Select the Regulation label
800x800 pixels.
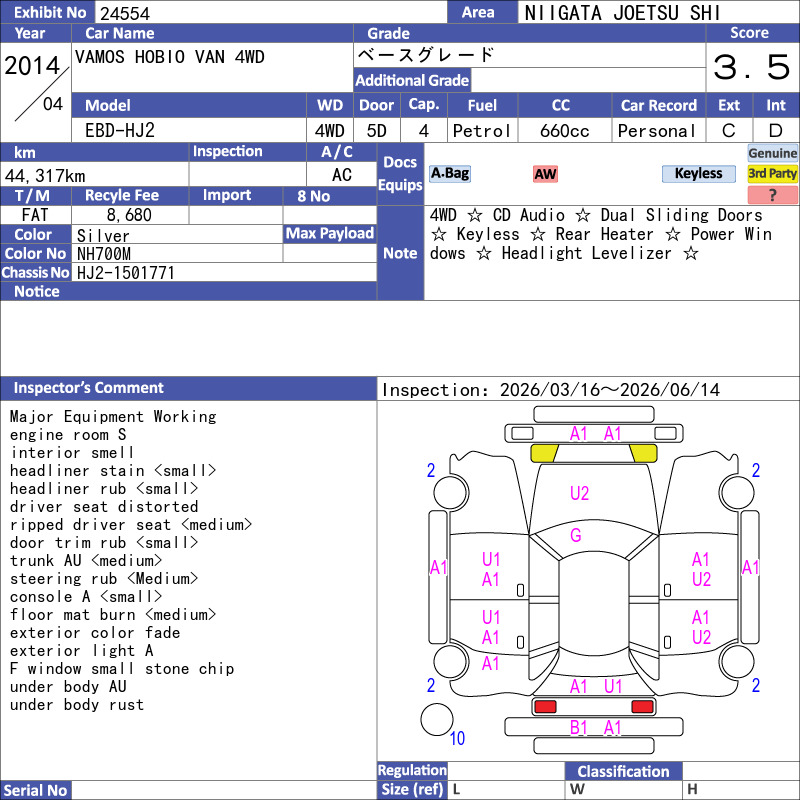(412, 770)
